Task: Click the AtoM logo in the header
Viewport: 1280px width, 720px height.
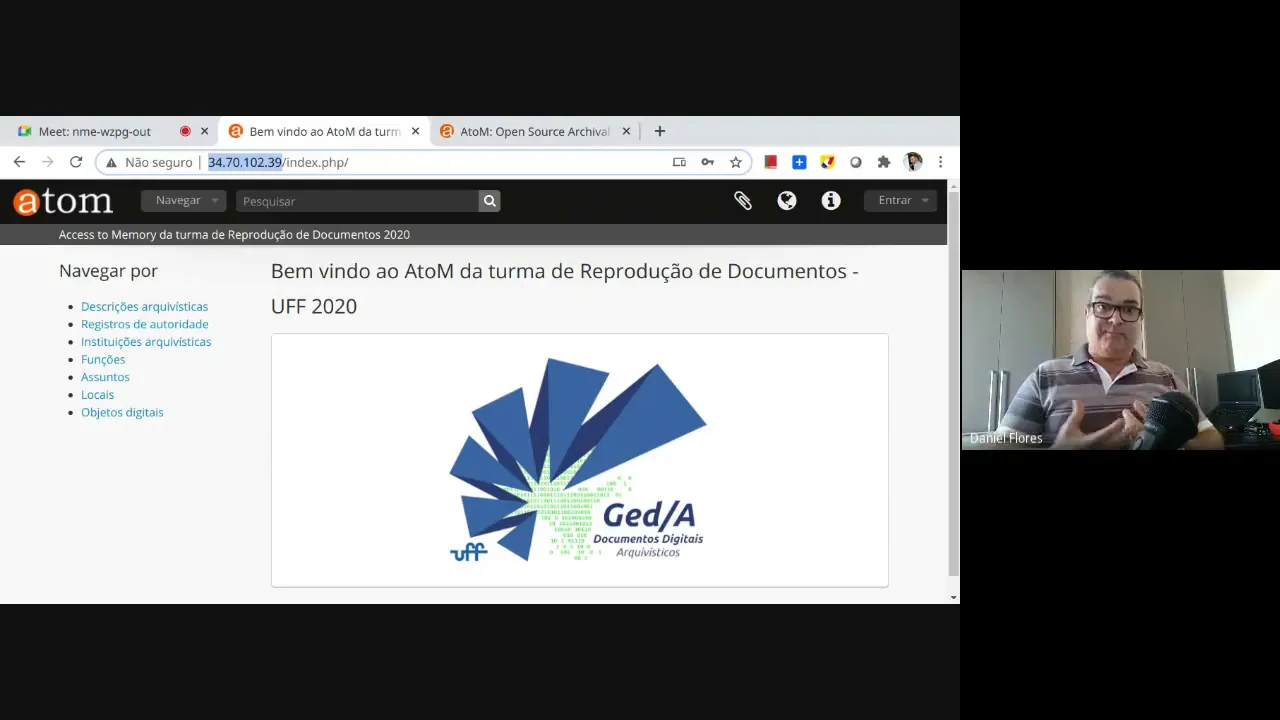Action: (x=63, y=202)
